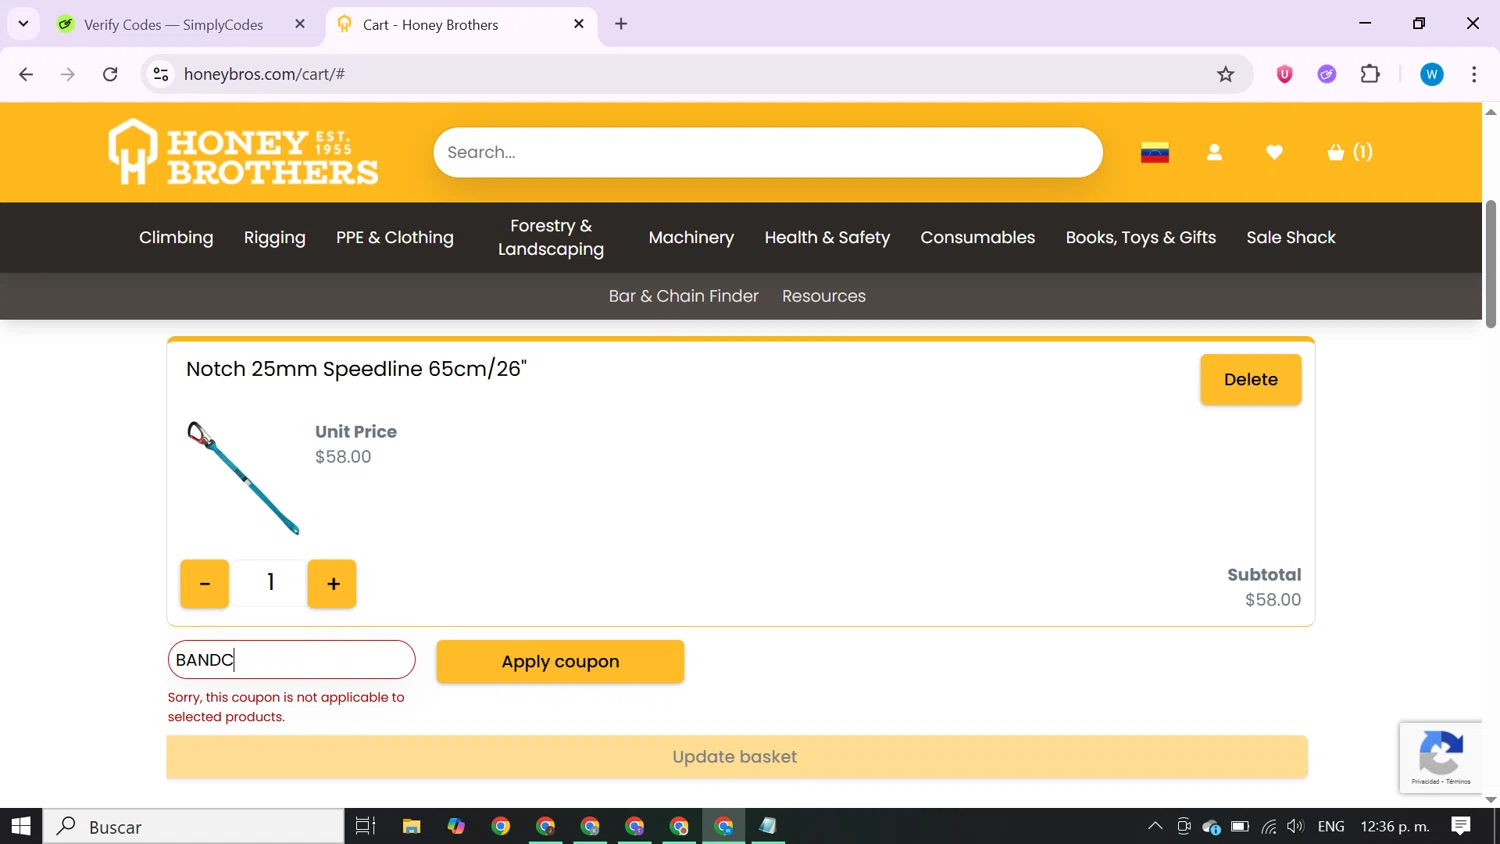This screenshot has height=844, width=1500.
Task: Open a new browser tab
Action: [x=621, y=24]
